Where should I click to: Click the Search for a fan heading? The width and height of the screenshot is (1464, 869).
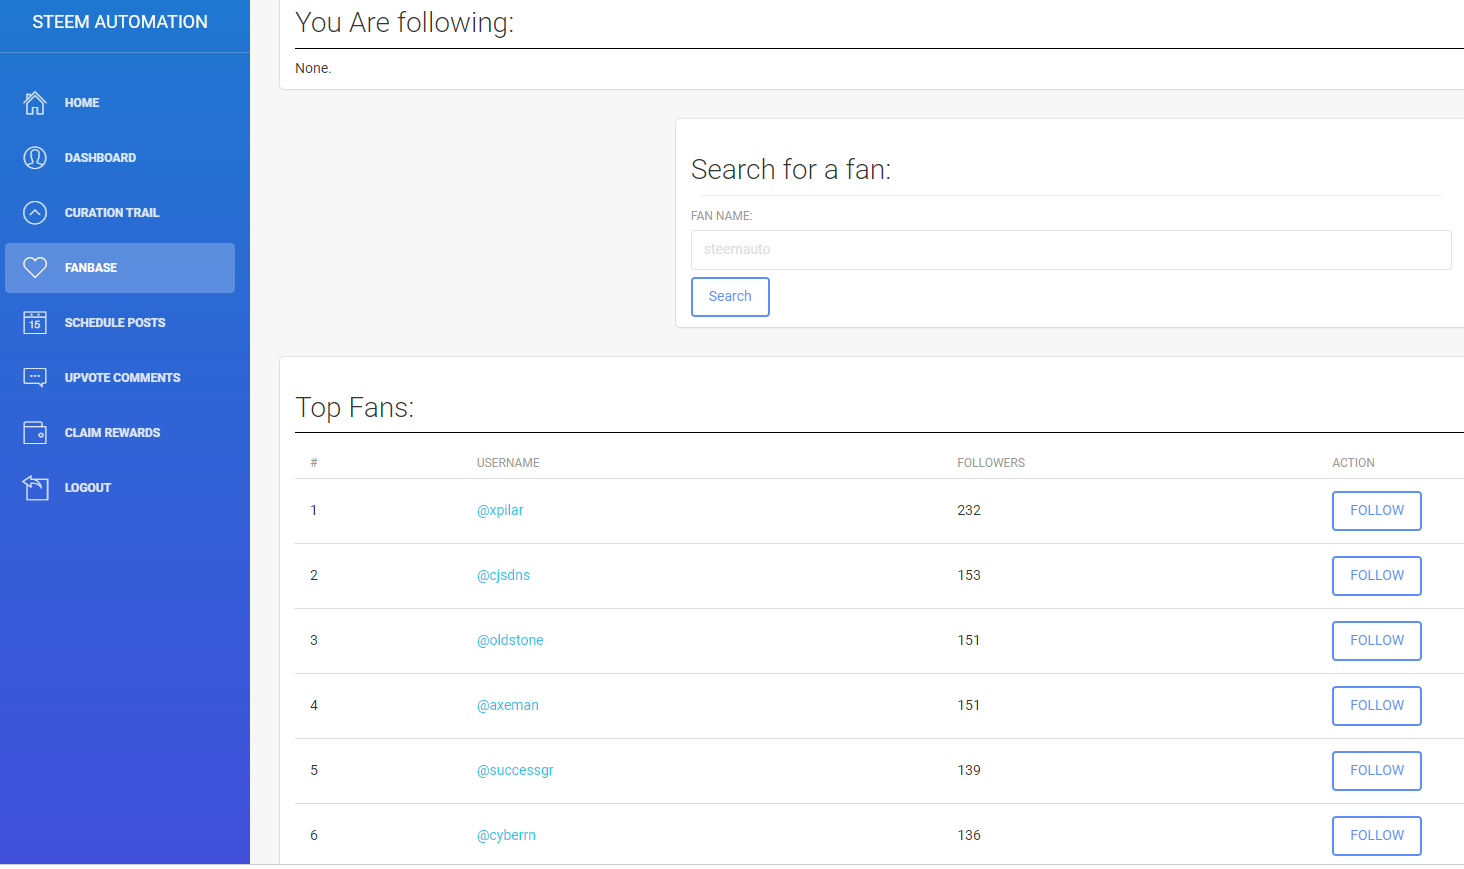791,170
